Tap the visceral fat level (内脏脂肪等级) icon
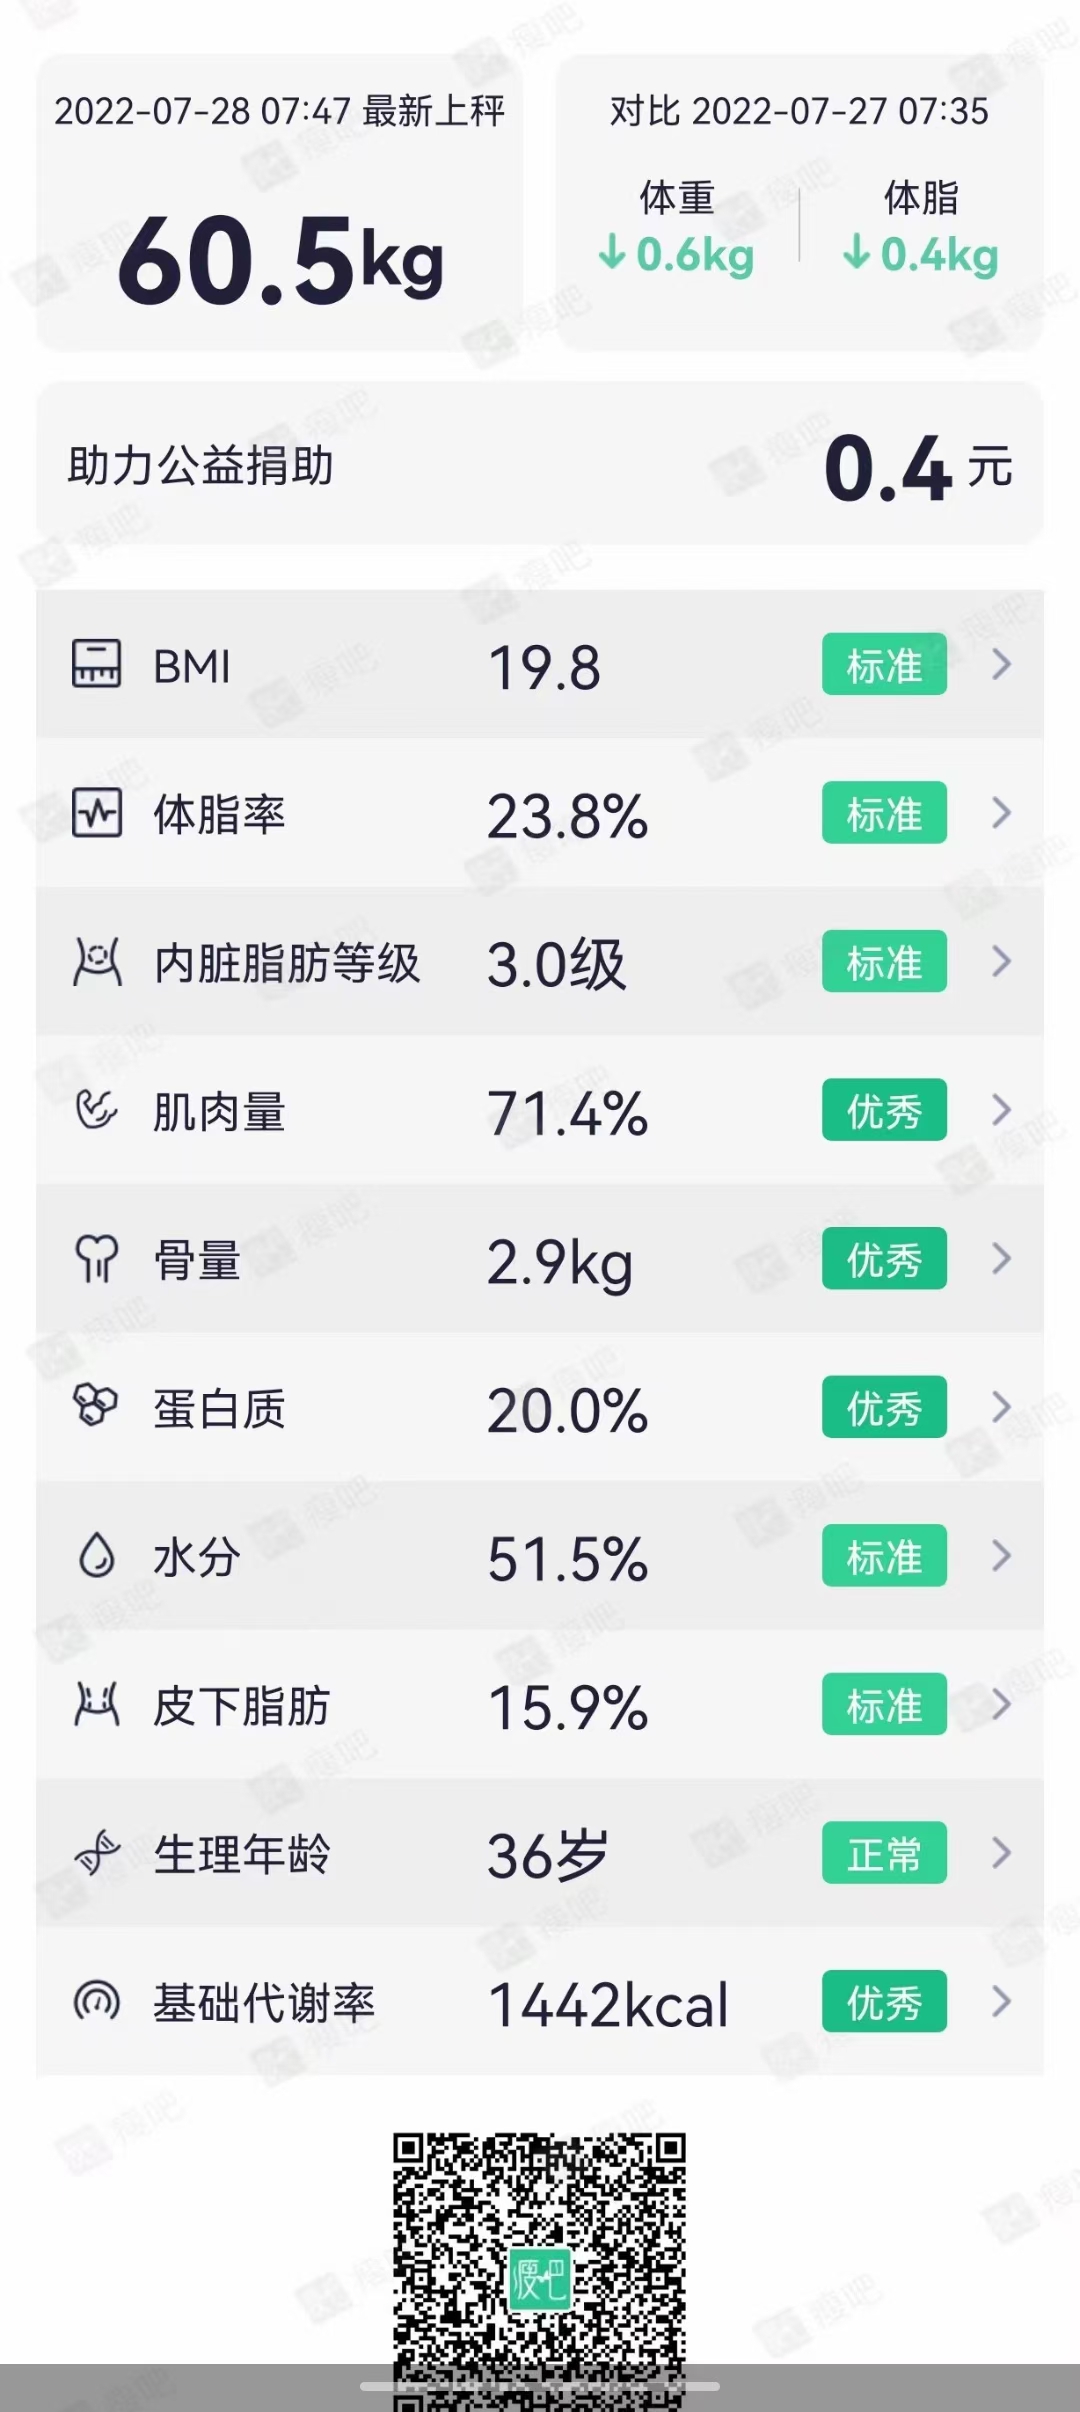1080x2412 pixels. pyautogui.click(x=97, y=962)
